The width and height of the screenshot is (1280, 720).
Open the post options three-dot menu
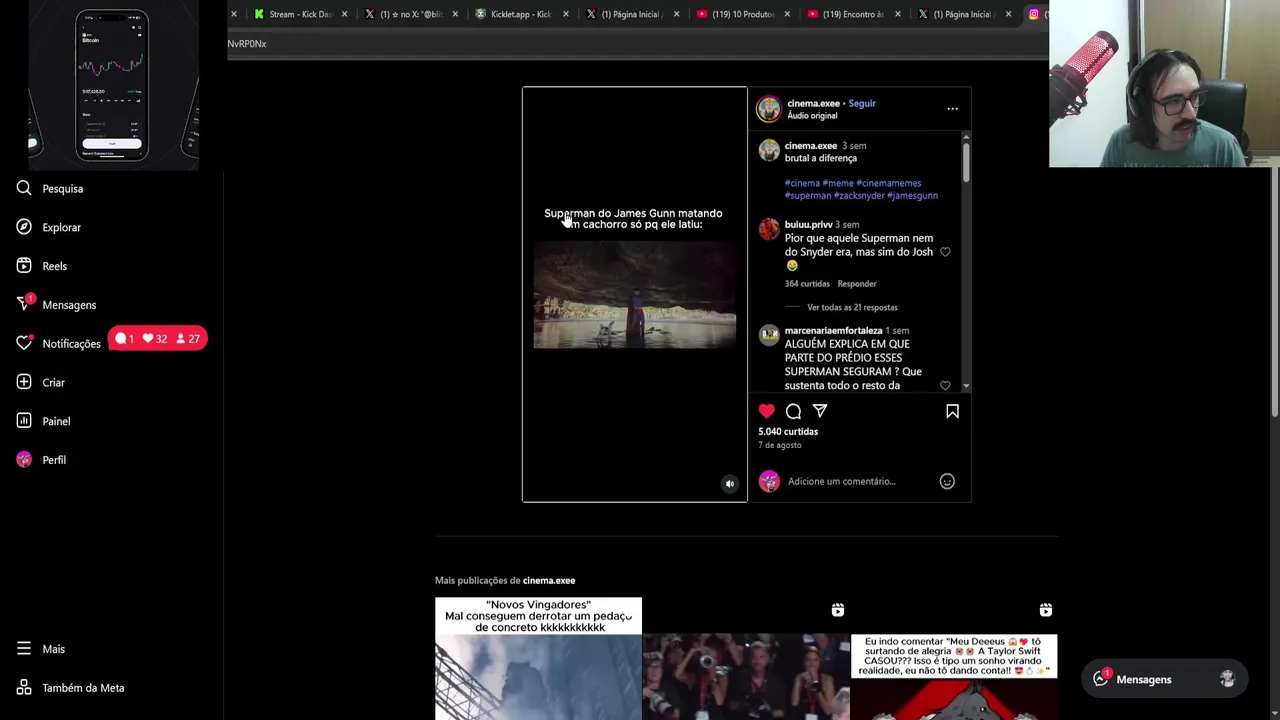click(x=952, y=109)
